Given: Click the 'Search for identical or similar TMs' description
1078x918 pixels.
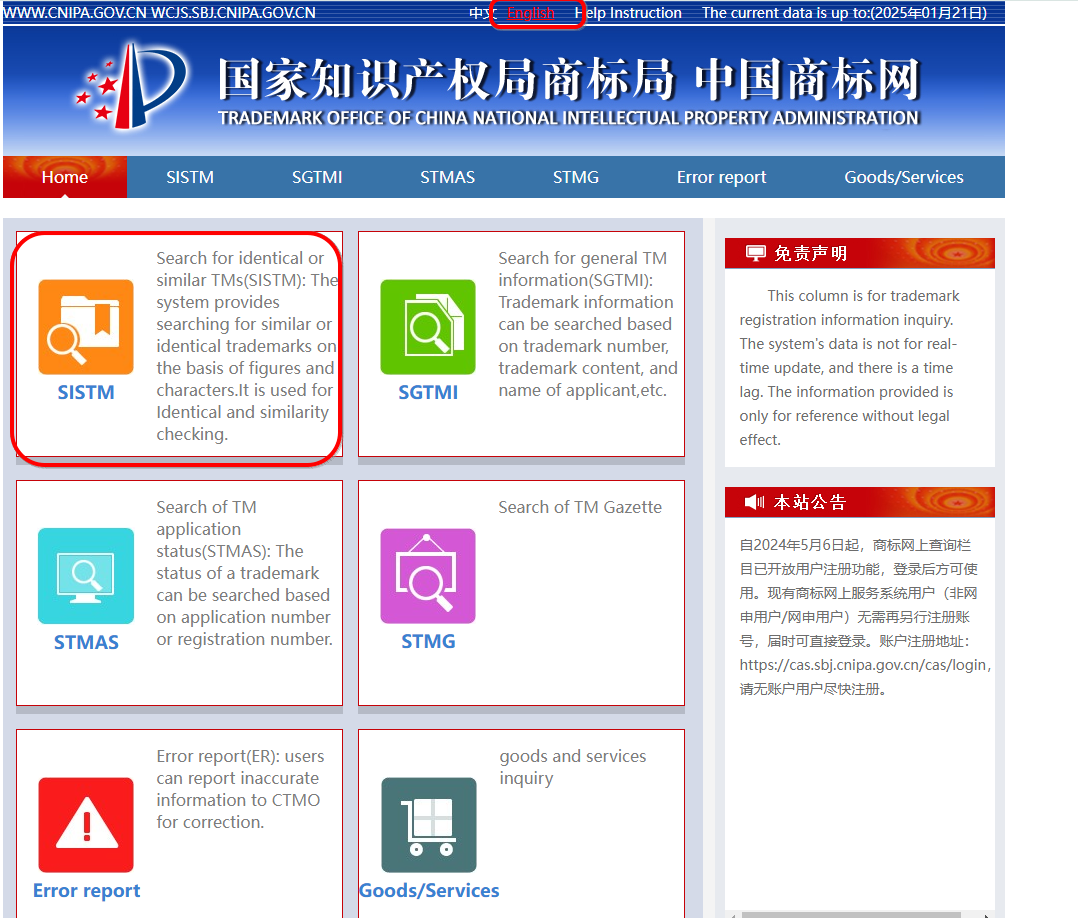Looking at the screenshot, I should click(247, 346).
